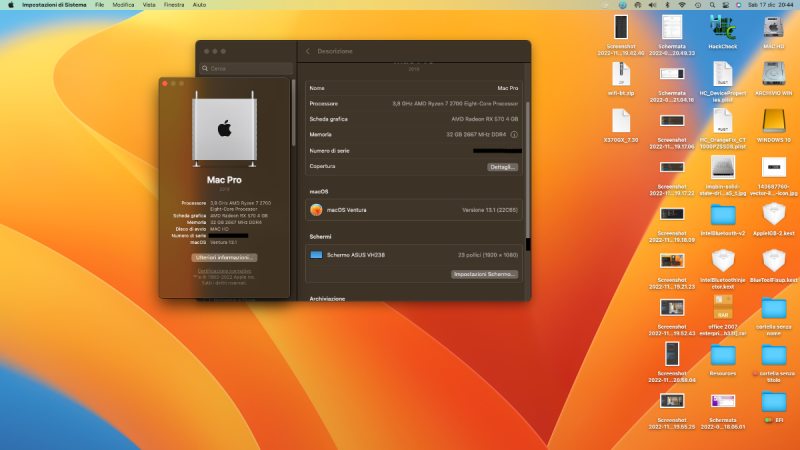Open Control Center in the menu bar
This screenshot has height=450, width=800.
tap(726, 5)
